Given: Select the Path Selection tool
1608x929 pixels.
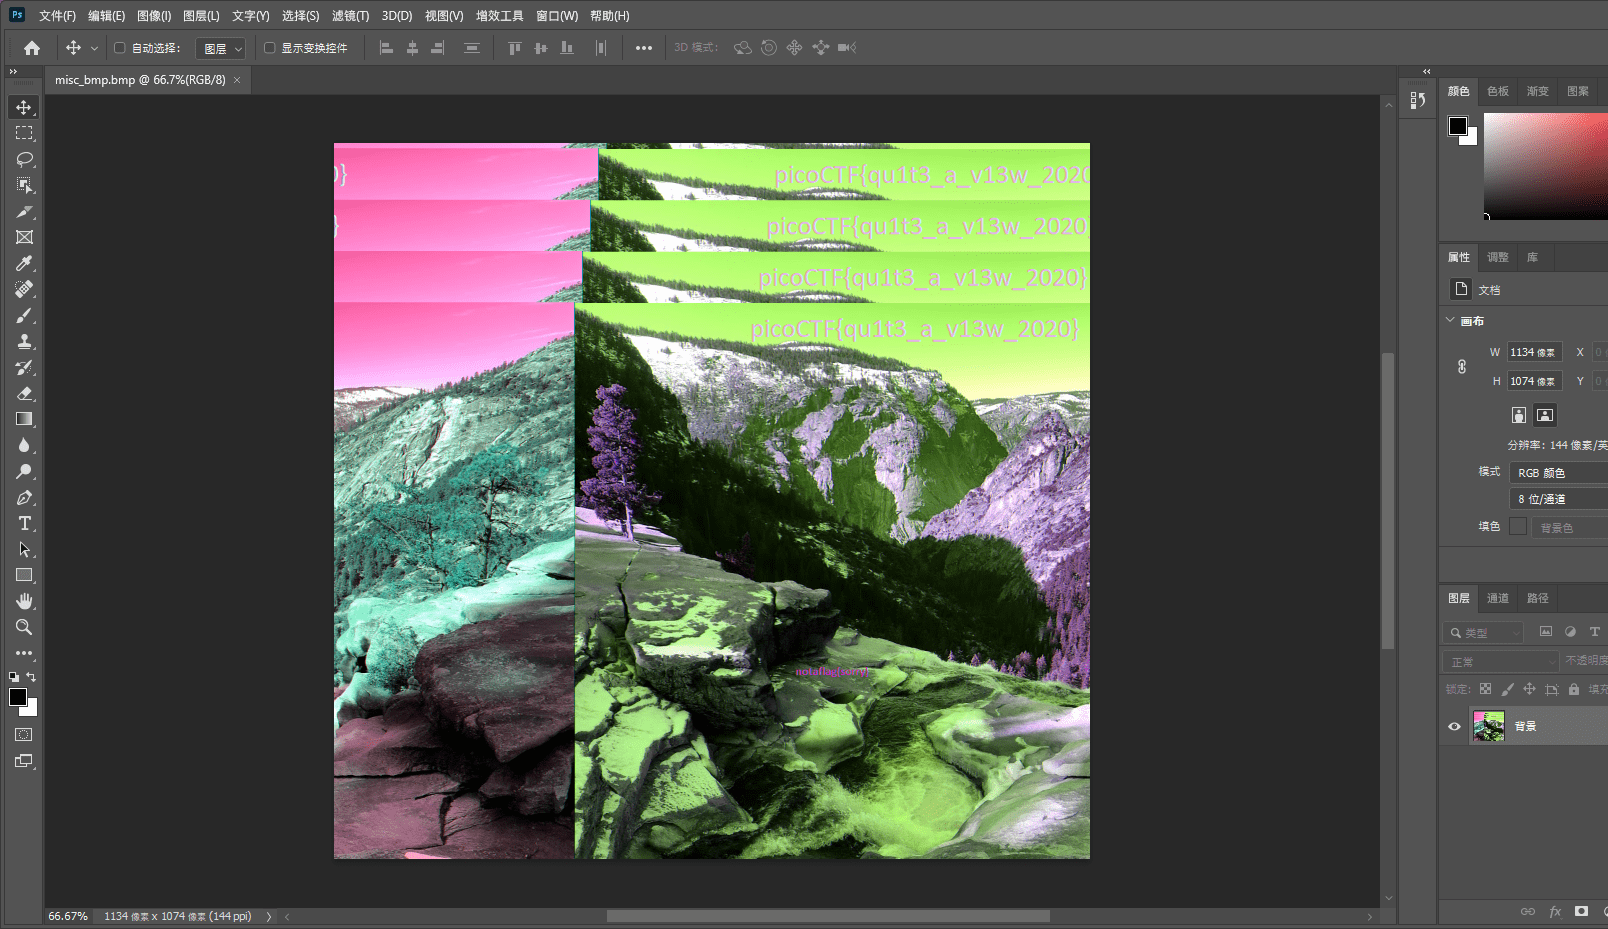Looking at the screenshot, I should pyautogui.click(x=24, y=549).
